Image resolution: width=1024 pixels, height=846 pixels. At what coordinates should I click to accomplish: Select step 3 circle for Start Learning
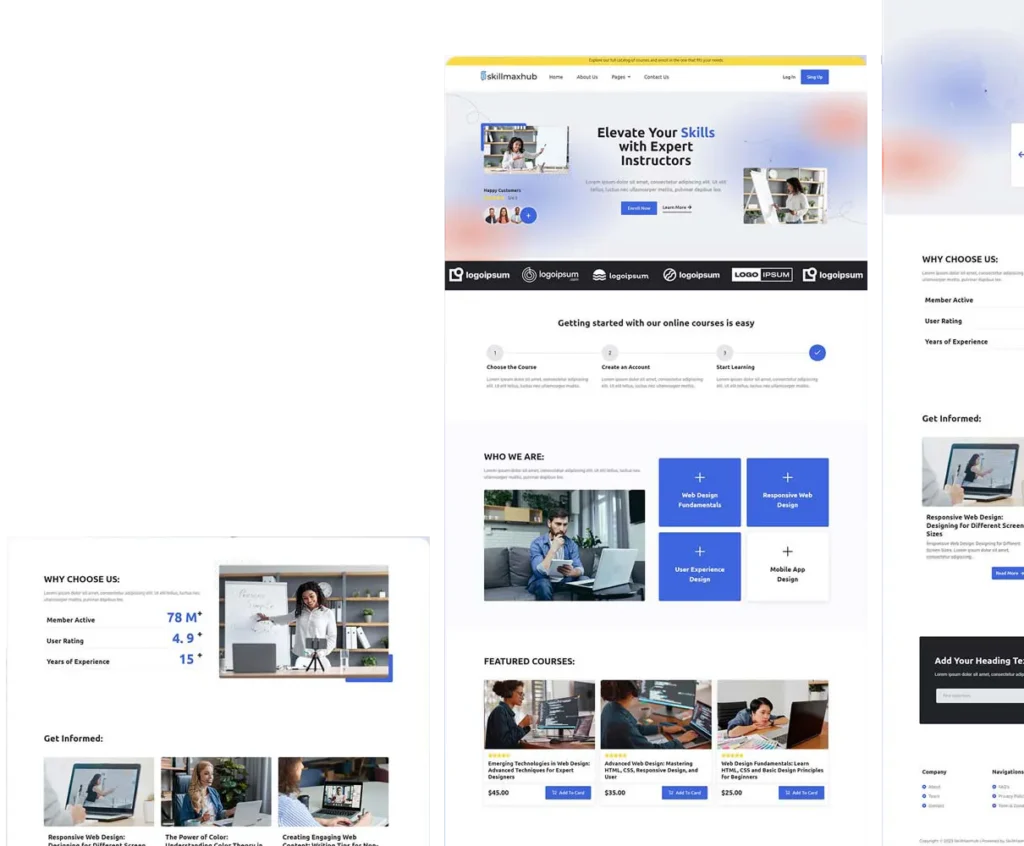725,353
